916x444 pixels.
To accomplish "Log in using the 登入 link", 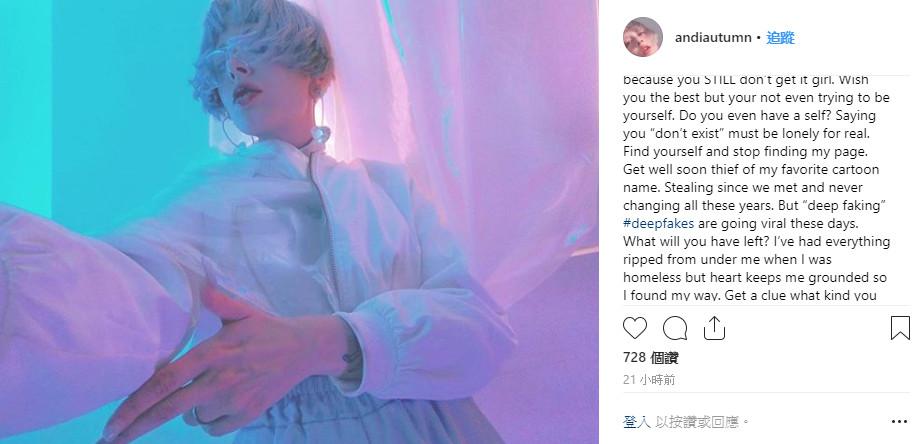I will 637,422.
